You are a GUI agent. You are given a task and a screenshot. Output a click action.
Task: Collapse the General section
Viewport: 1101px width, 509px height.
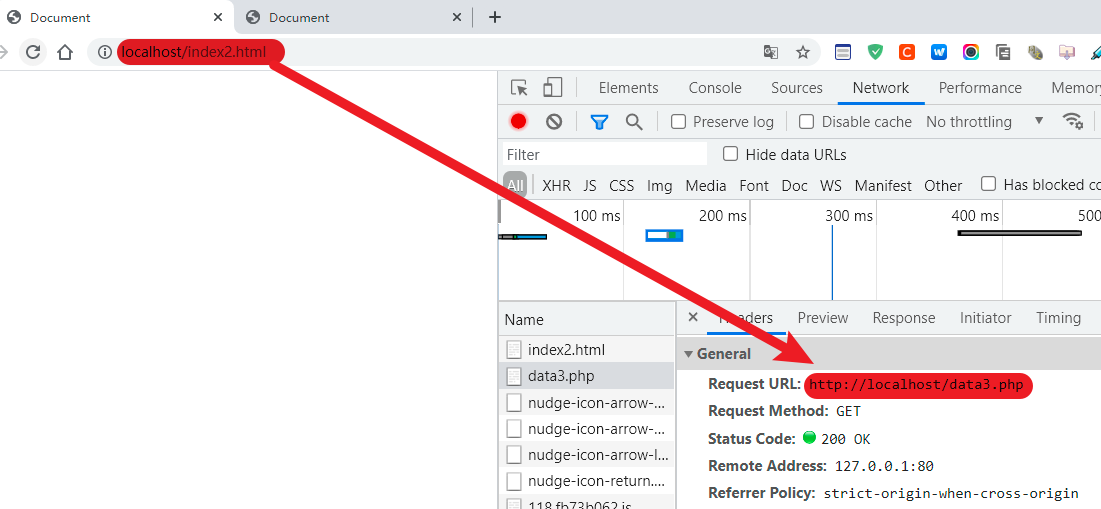pyautogui.click(x=689, y=354)
